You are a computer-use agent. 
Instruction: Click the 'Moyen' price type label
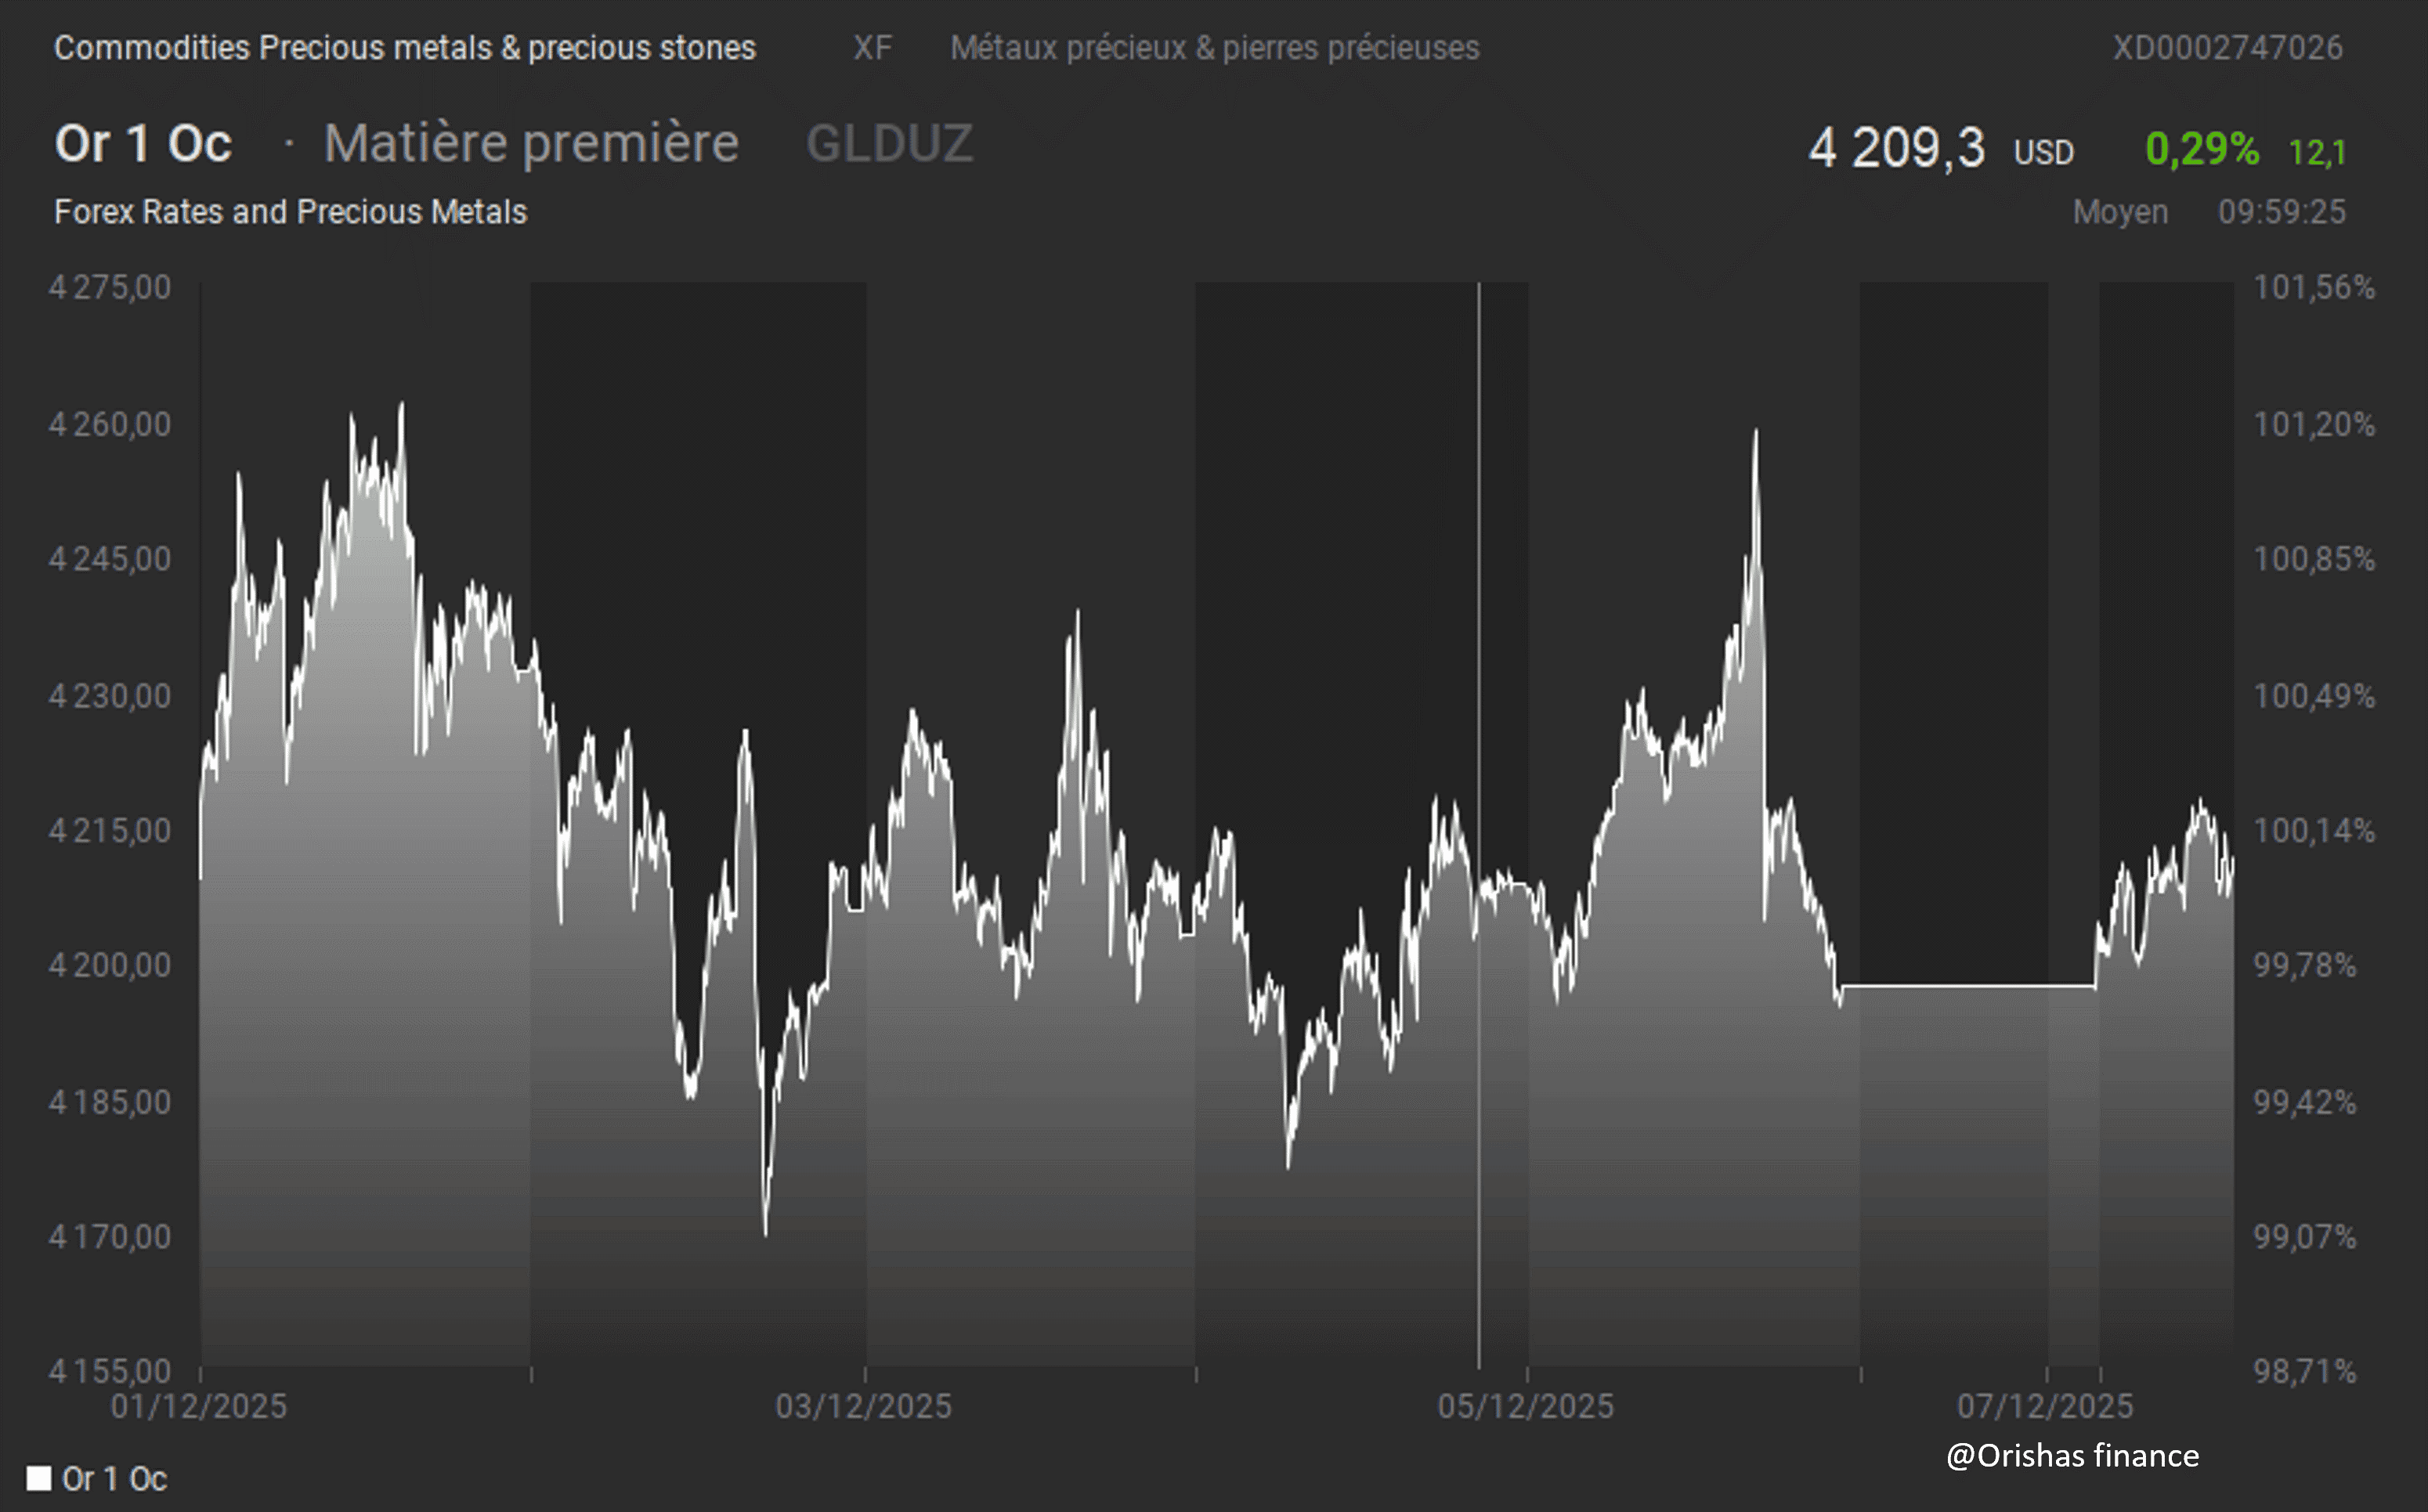point(2120,211)
